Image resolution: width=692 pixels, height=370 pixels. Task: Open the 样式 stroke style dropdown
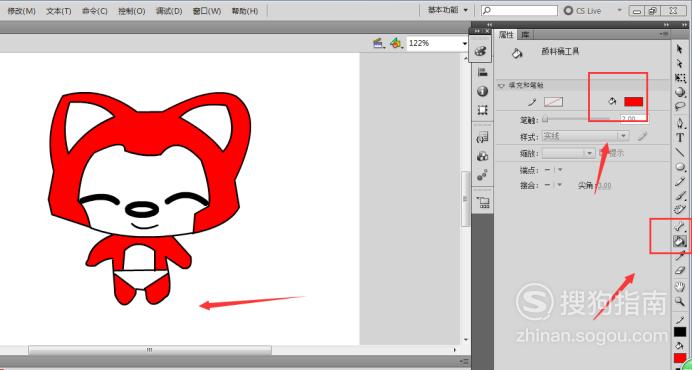point(585,136)
